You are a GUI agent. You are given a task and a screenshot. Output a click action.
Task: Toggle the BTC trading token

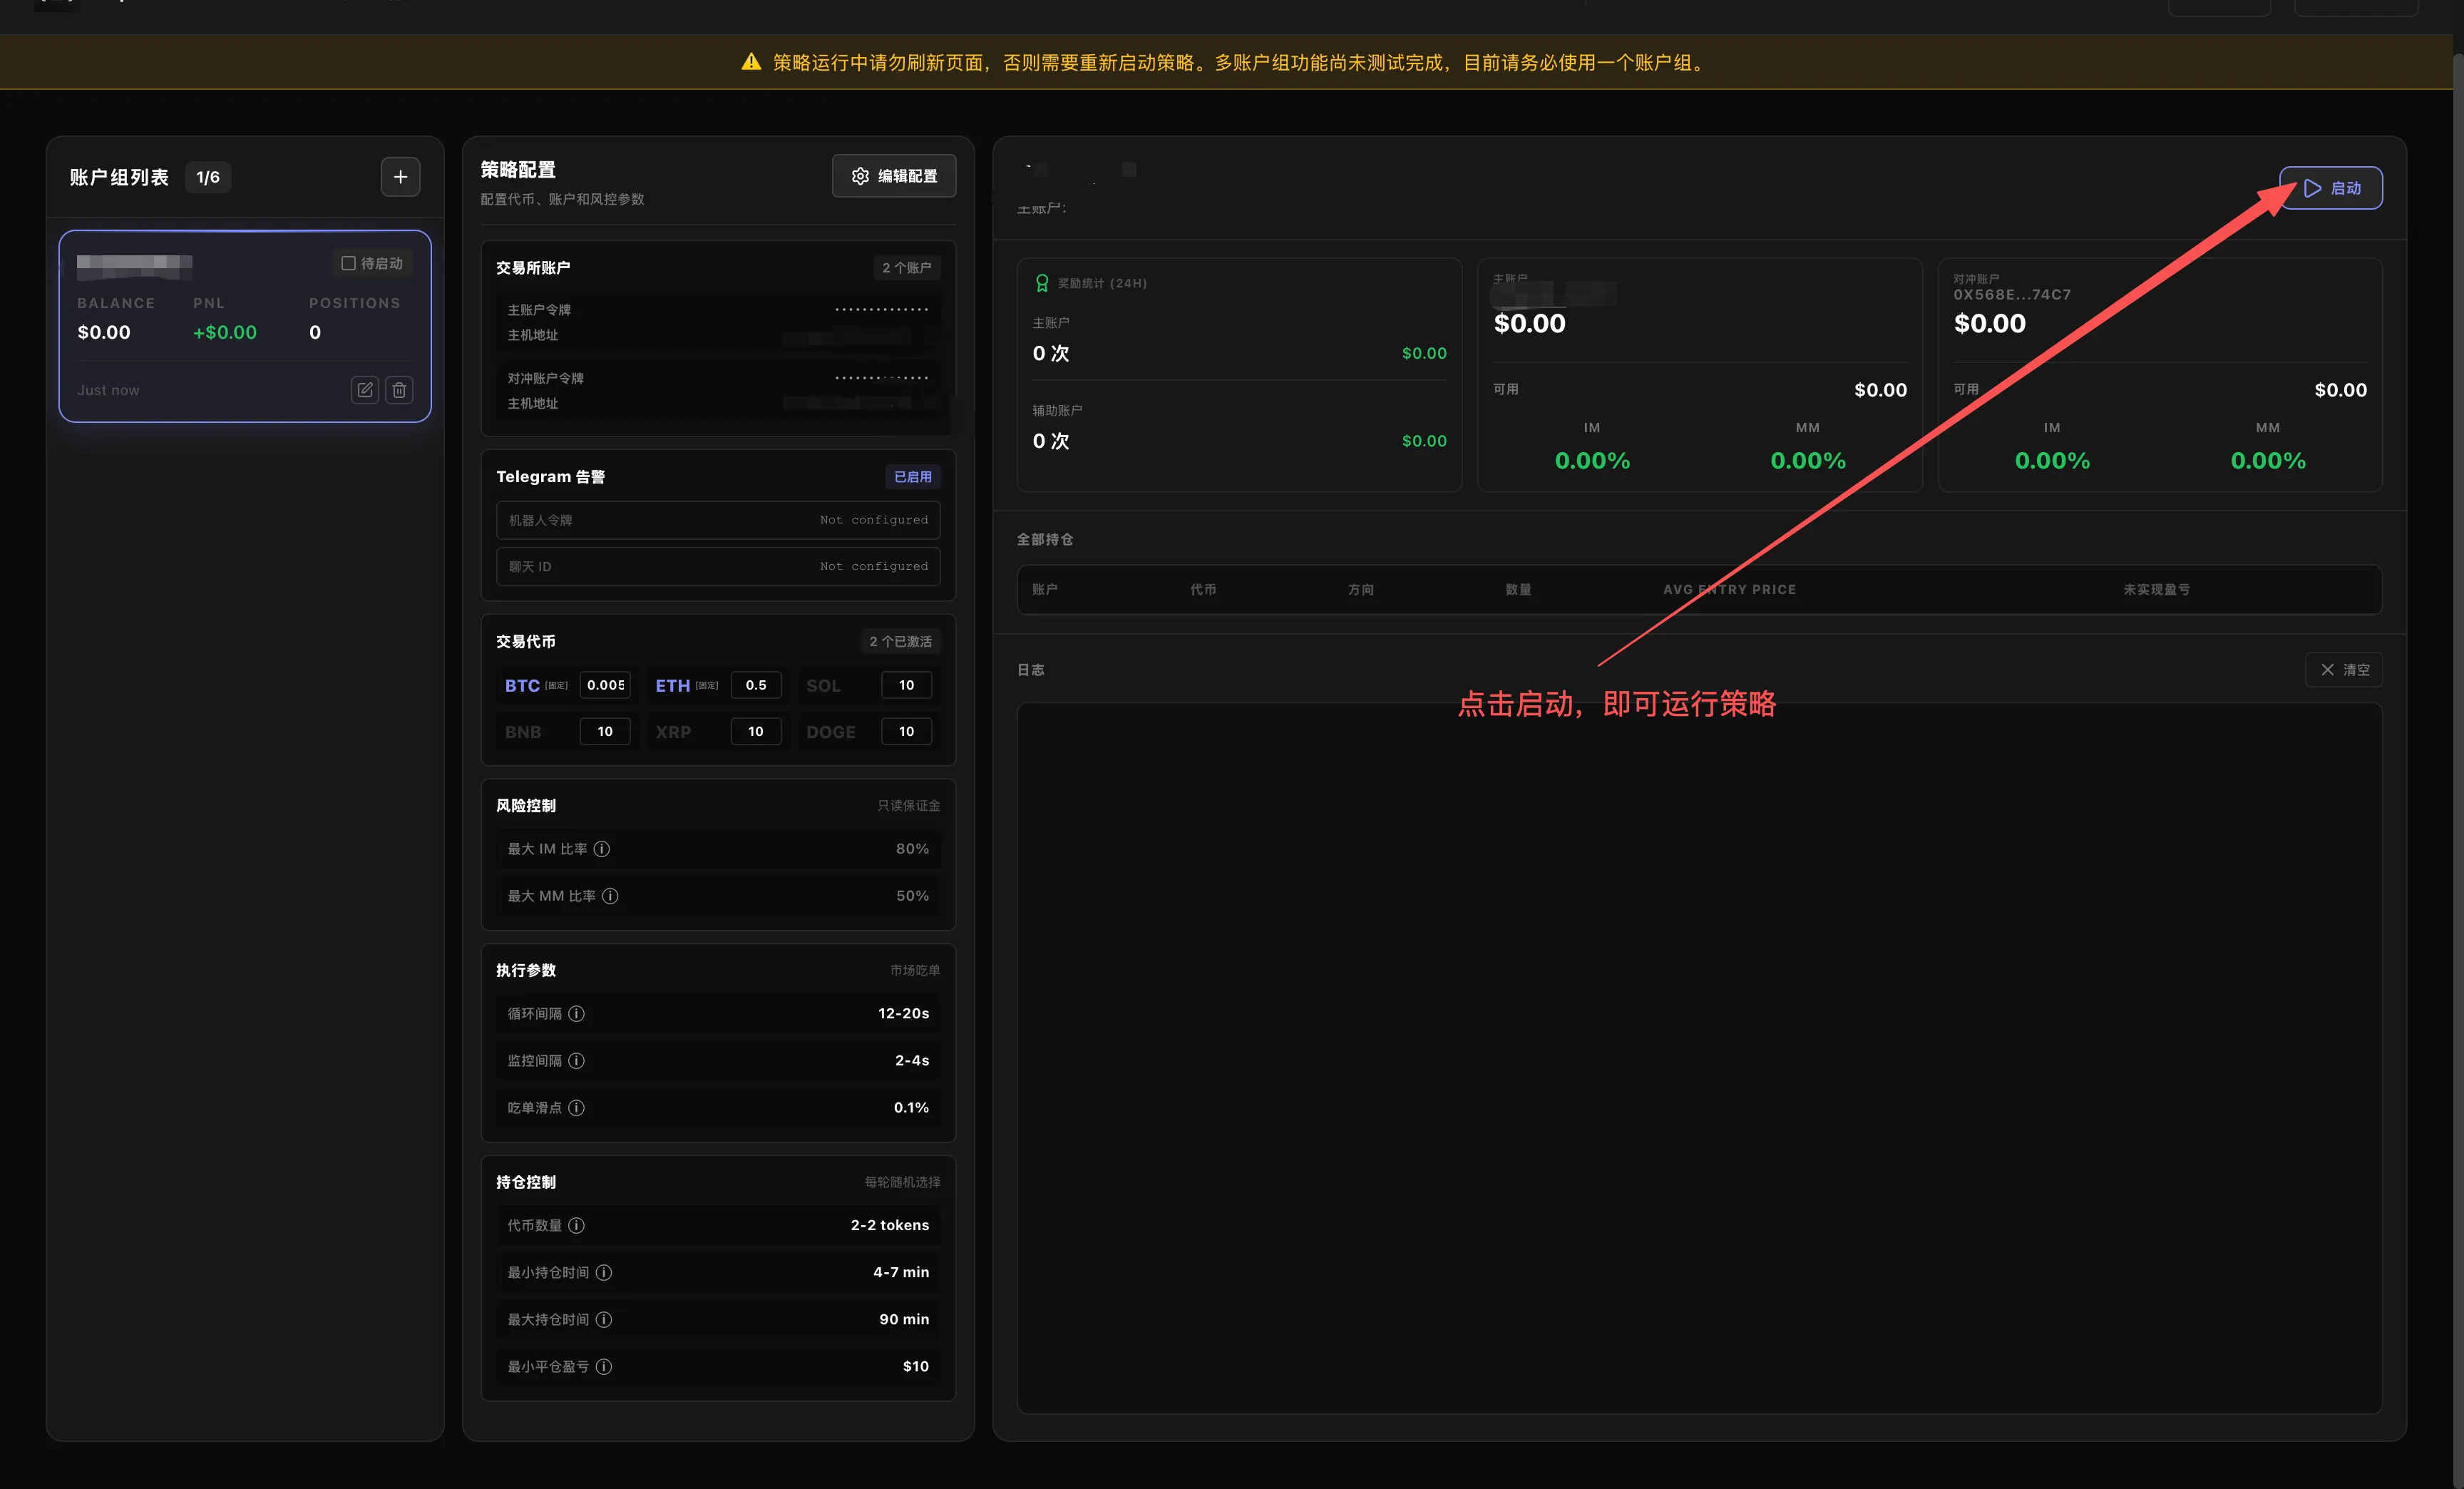point(523,686)
